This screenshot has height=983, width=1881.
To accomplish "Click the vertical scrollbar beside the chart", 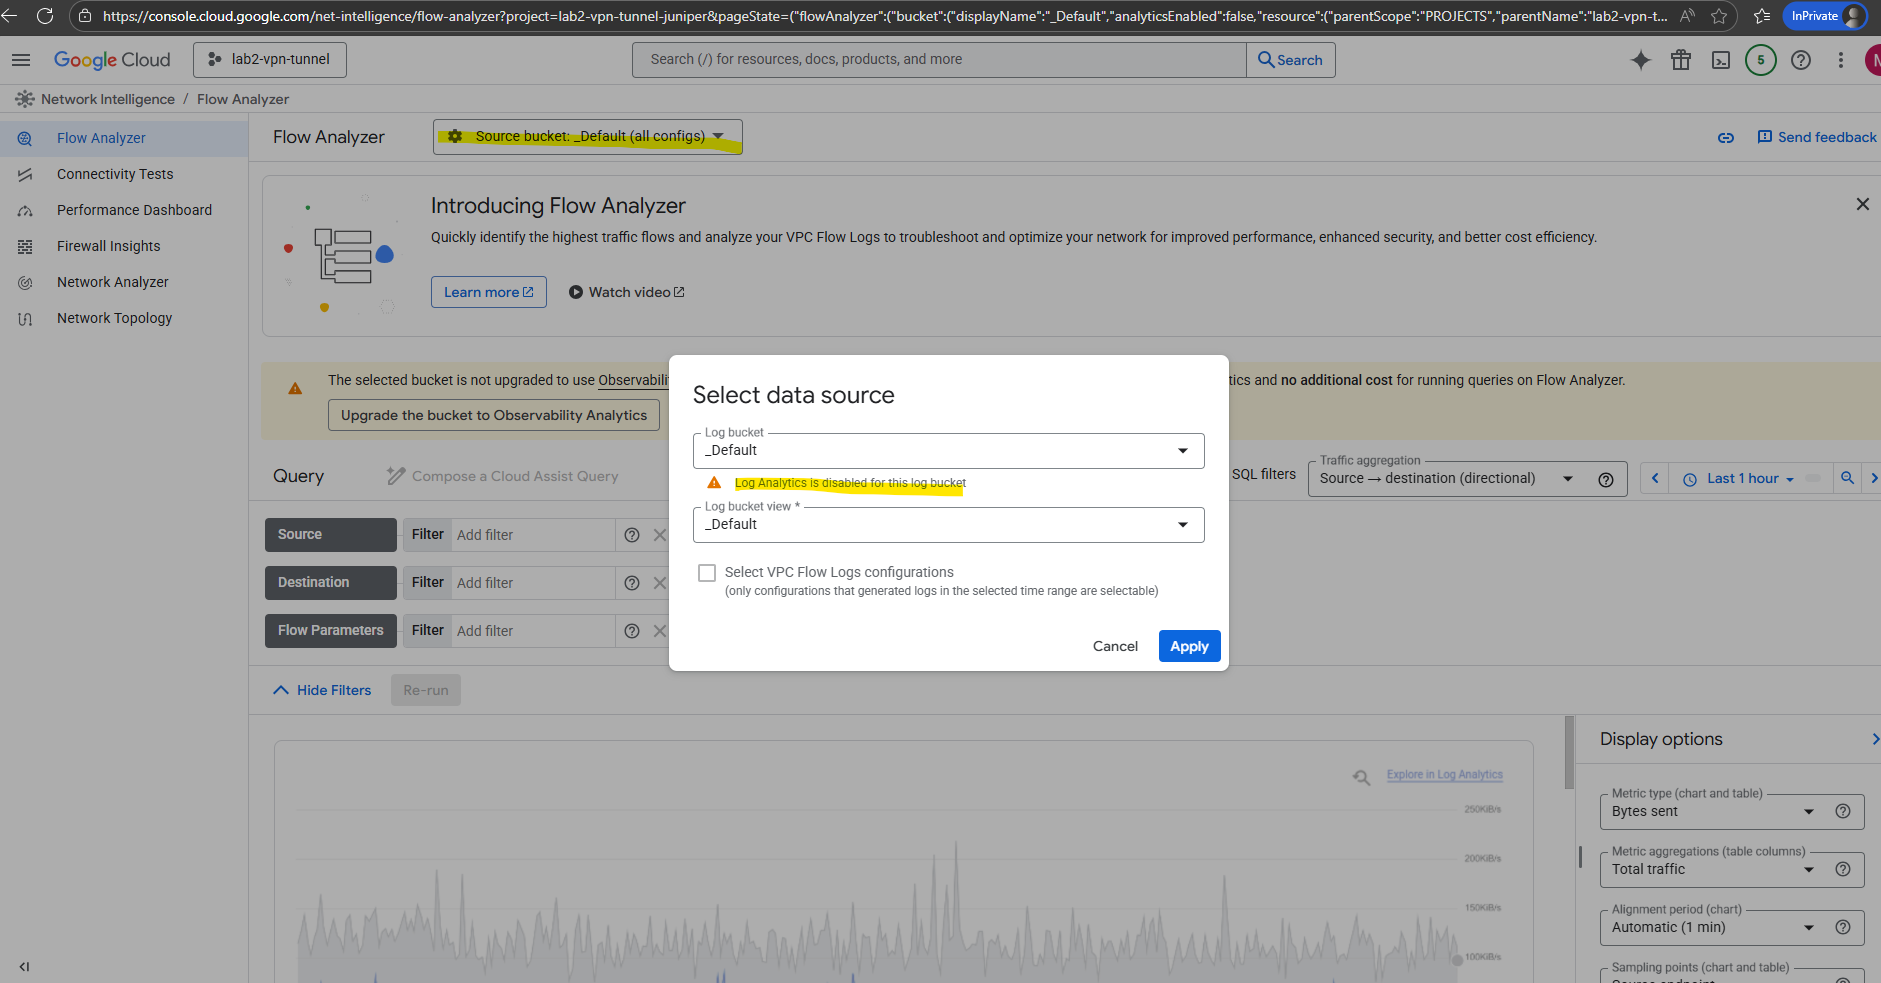I will coord(1569,753).
